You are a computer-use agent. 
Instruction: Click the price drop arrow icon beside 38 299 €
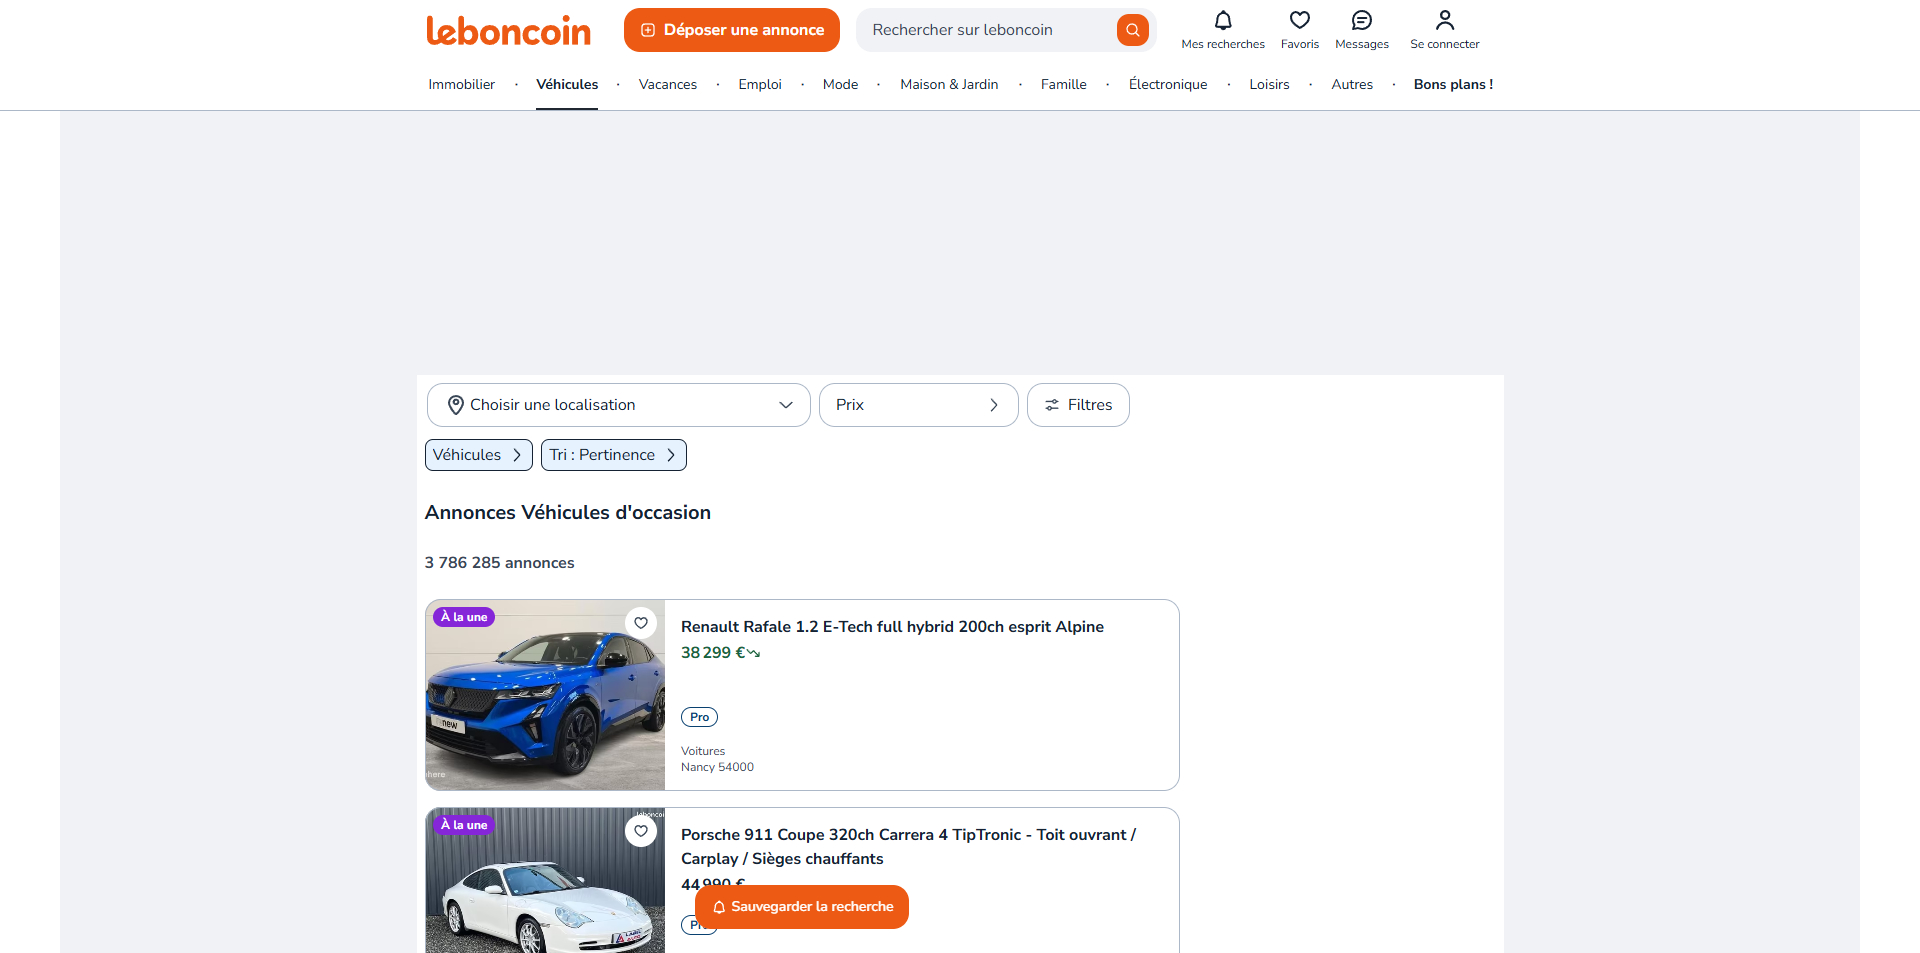tap(754, 653)
